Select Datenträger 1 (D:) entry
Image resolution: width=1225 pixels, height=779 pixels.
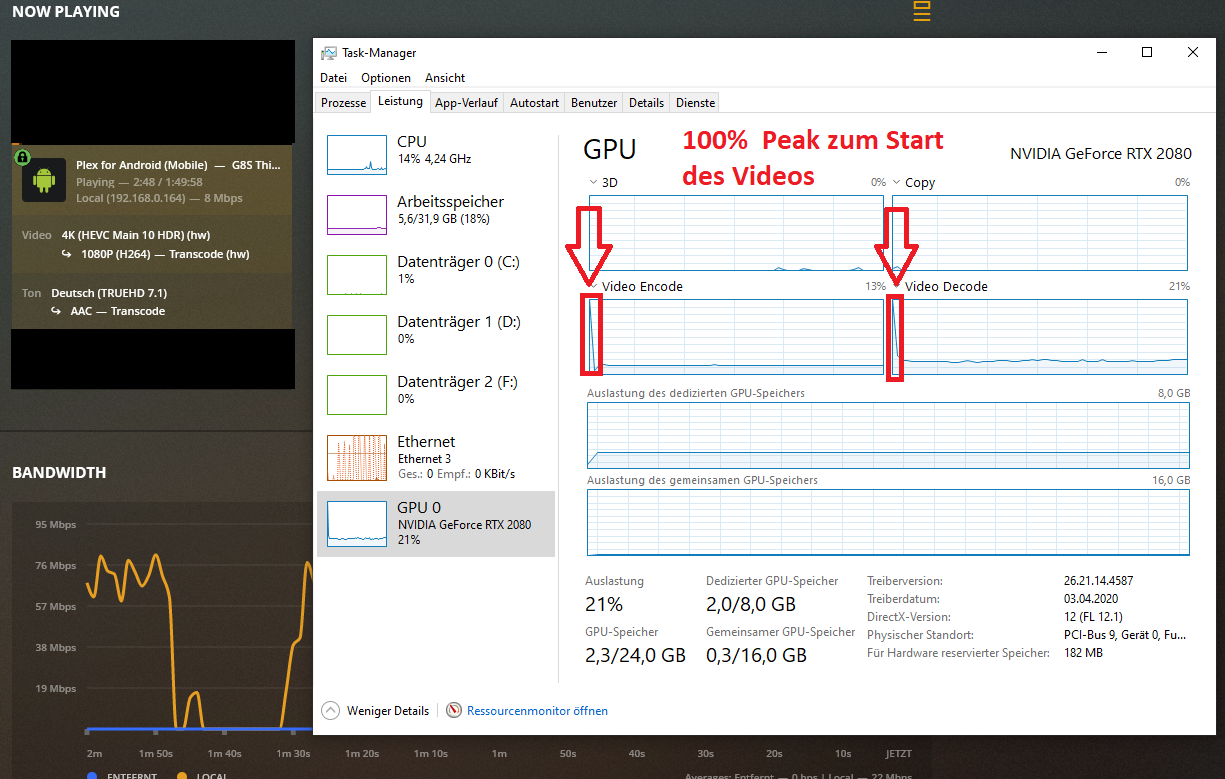[x=436, y=335]
